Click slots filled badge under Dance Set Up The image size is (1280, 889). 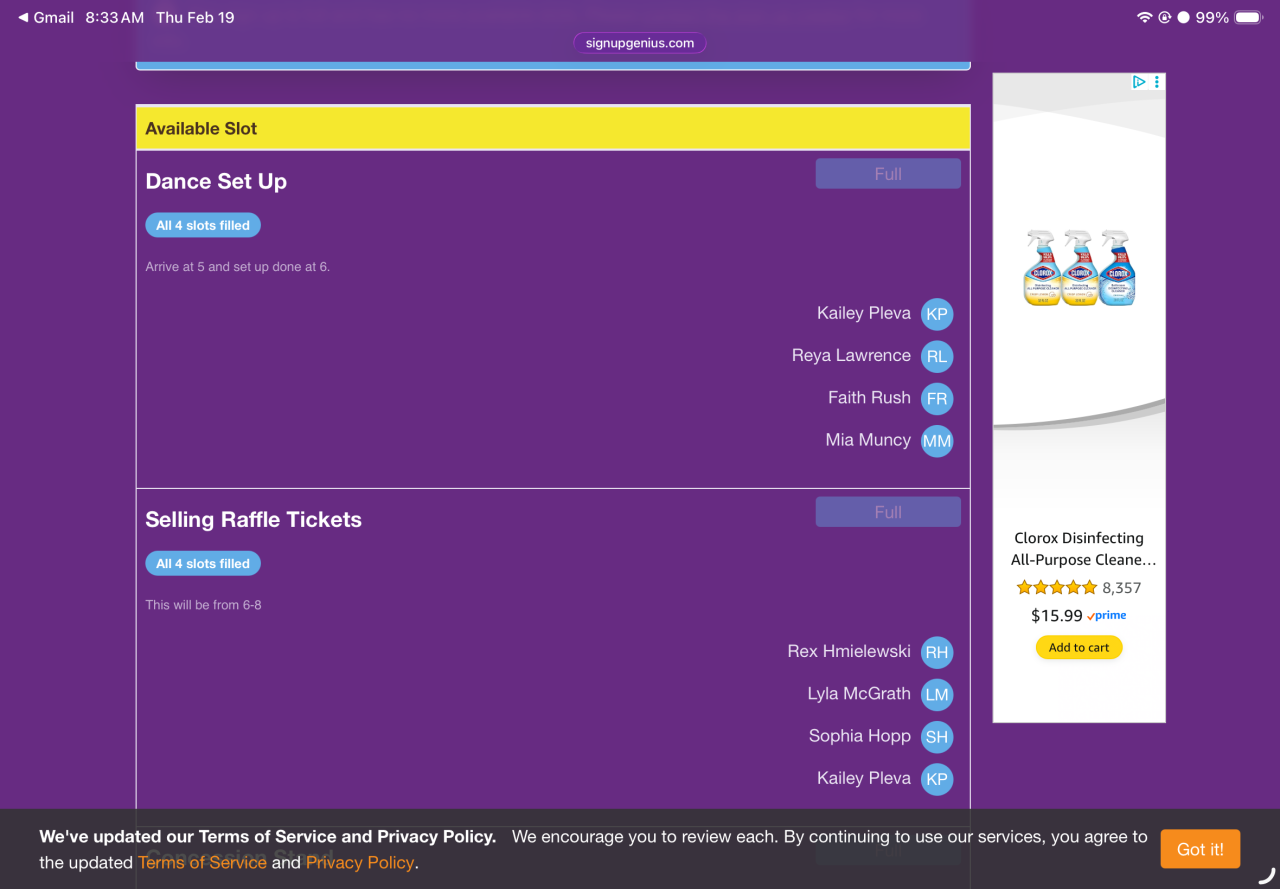point(203,225)
